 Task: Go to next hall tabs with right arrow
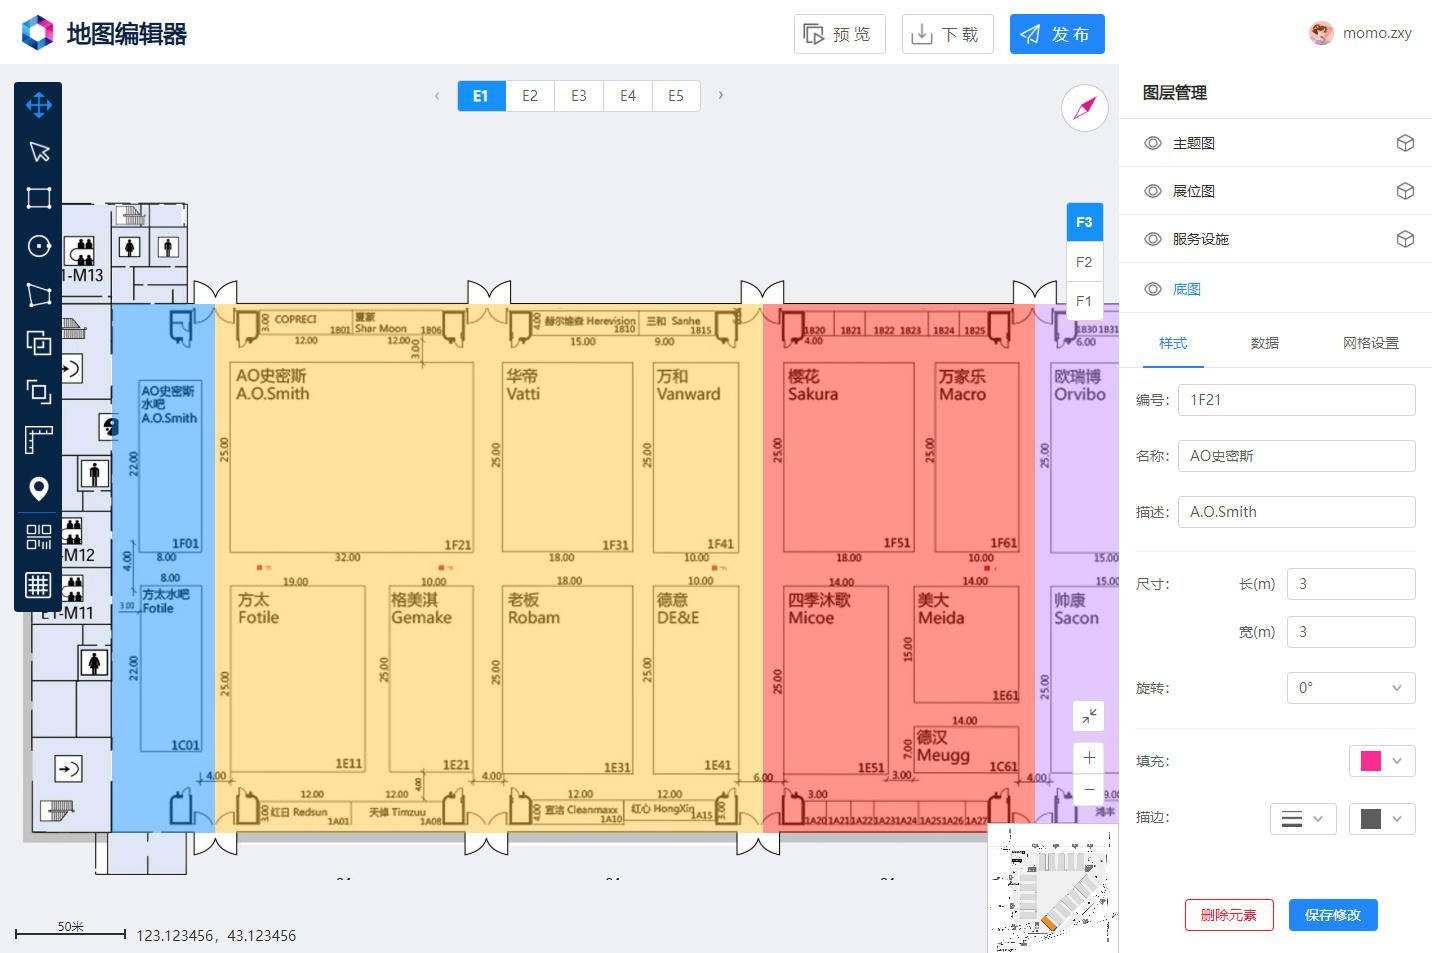coord(721,96)
